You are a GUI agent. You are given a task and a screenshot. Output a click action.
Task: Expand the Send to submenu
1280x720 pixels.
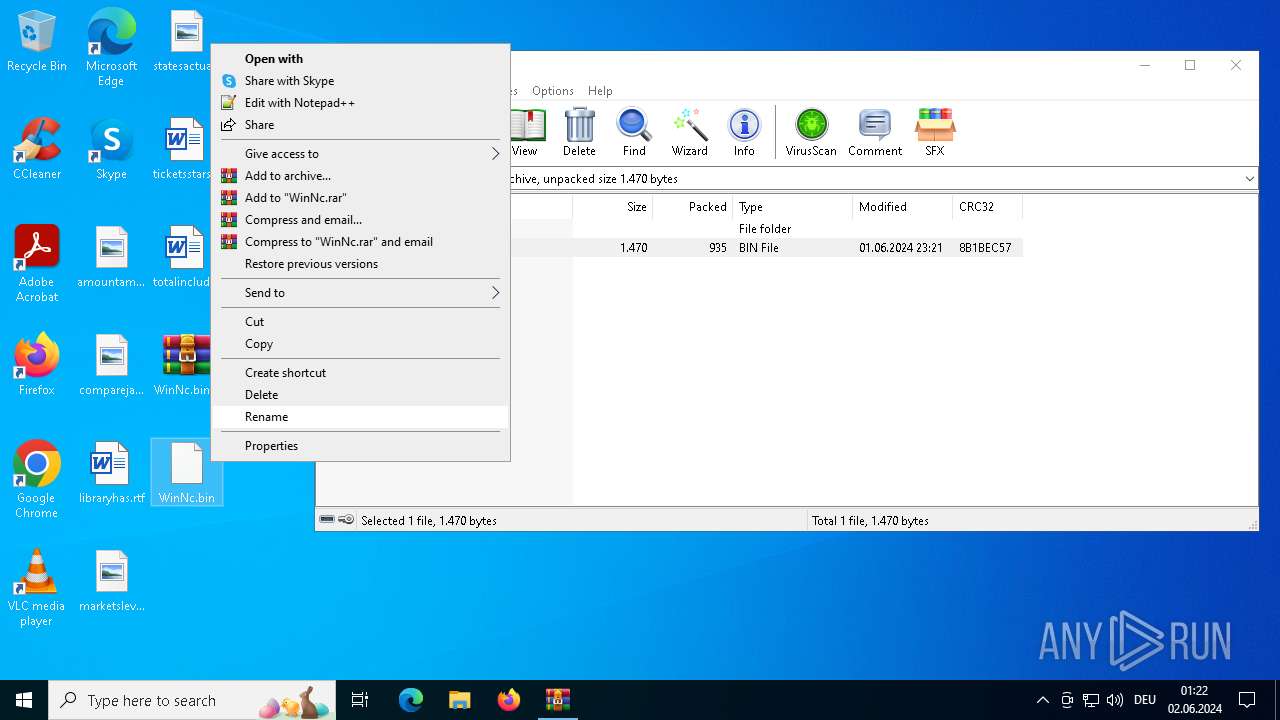[x=360, y=293]
